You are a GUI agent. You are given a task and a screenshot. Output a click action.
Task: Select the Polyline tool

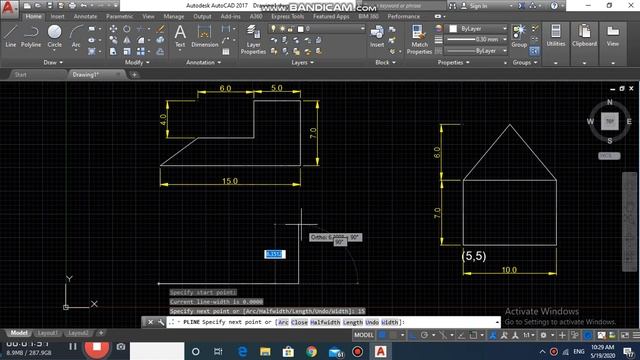(x=31, y=36)
